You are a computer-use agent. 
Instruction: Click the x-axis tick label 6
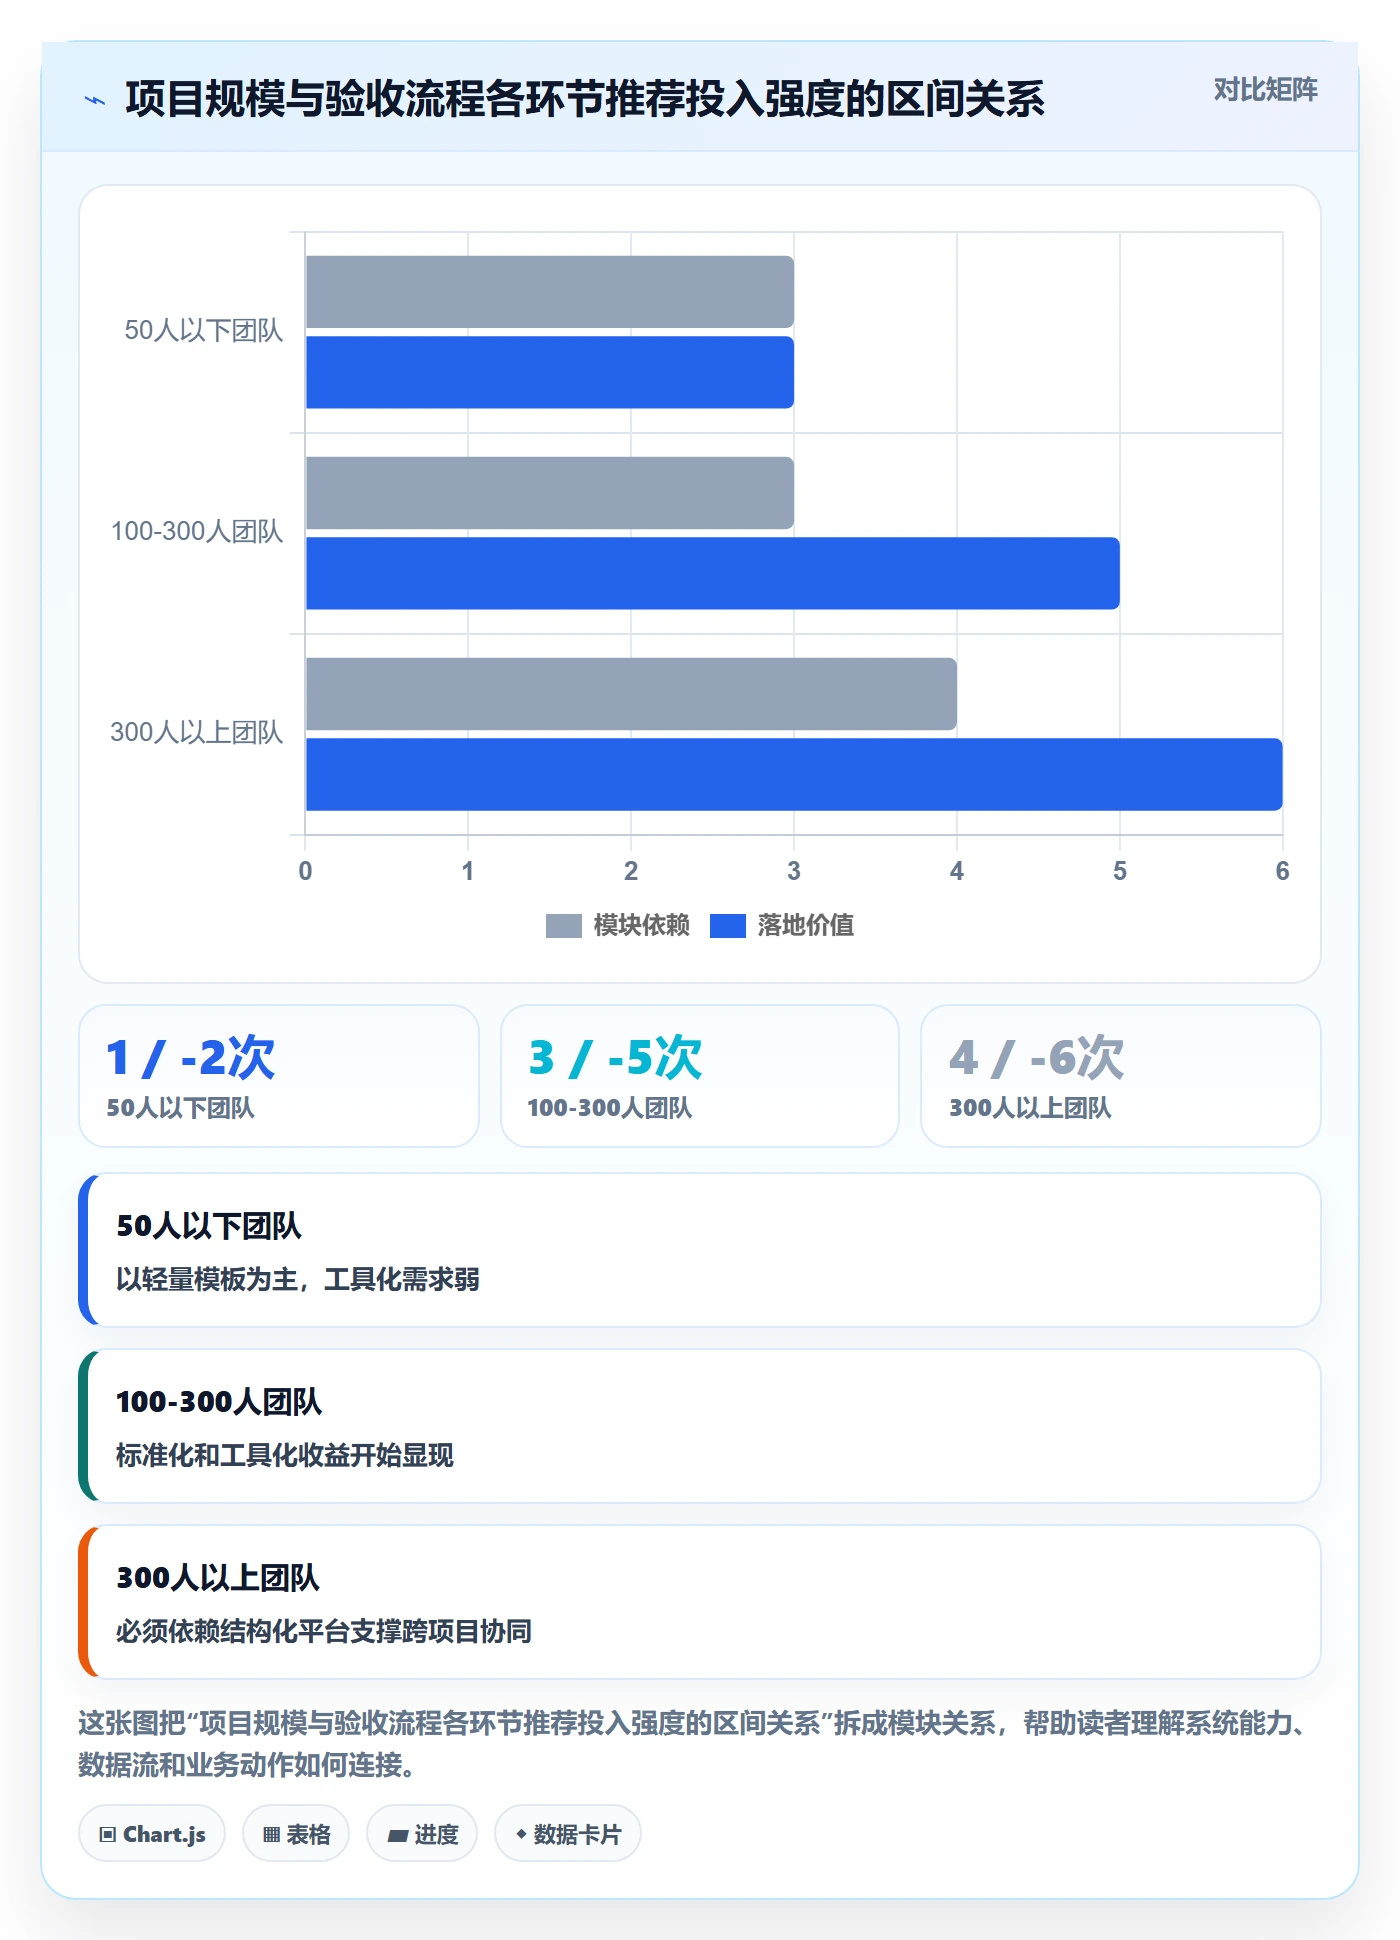(x=1282, y=871)
